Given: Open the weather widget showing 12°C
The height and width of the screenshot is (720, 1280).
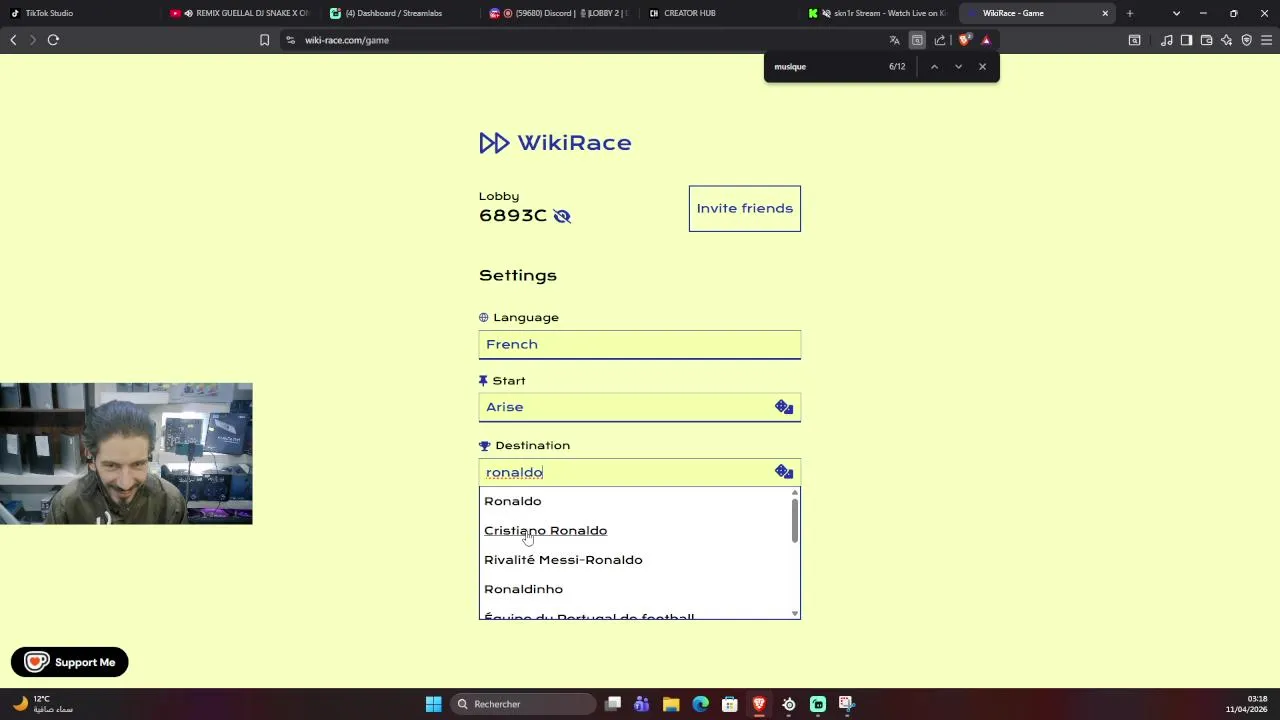Looking at the screenshot, I should (42, 704).
